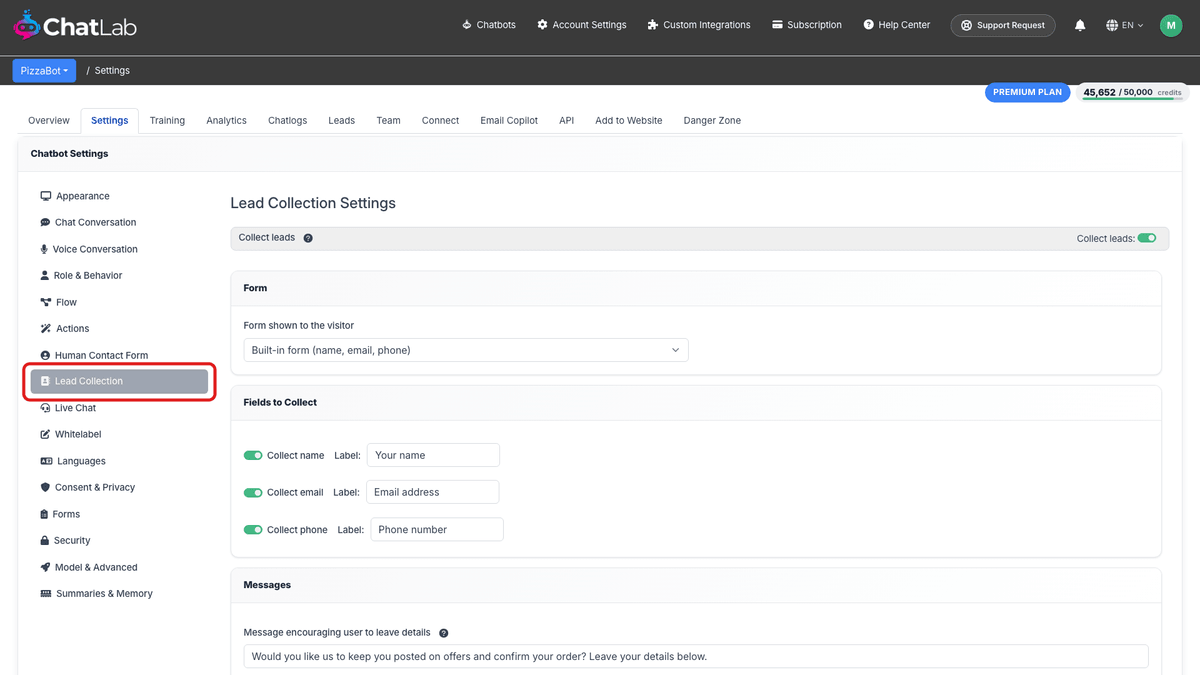The image size is (1200, 675).
Task: Open notifications bell icon
Action: 1080,25
